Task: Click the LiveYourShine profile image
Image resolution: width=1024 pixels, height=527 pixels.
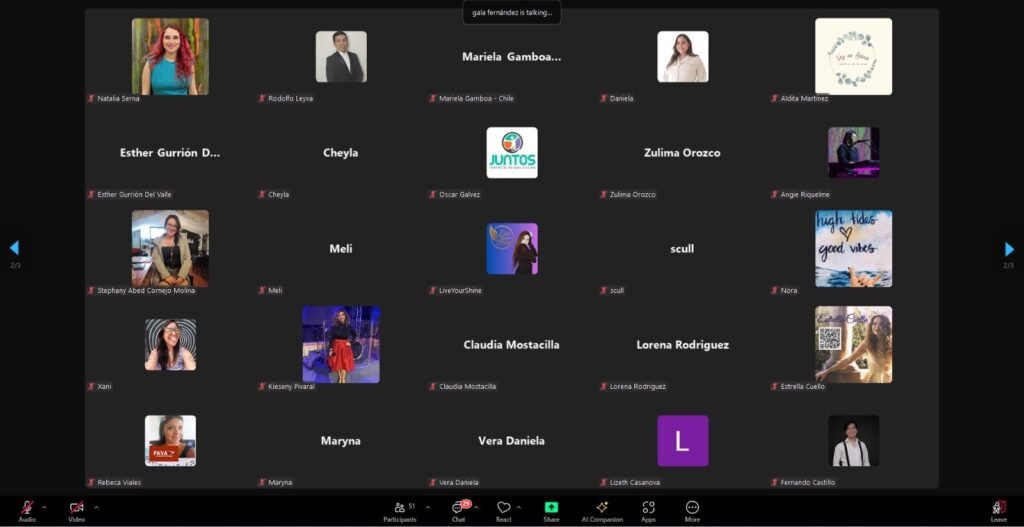Action: point(512,249)
